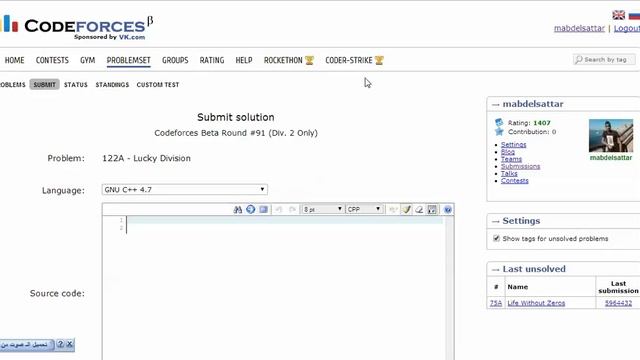Open the CONTESTS menu item

coord(52,60)
